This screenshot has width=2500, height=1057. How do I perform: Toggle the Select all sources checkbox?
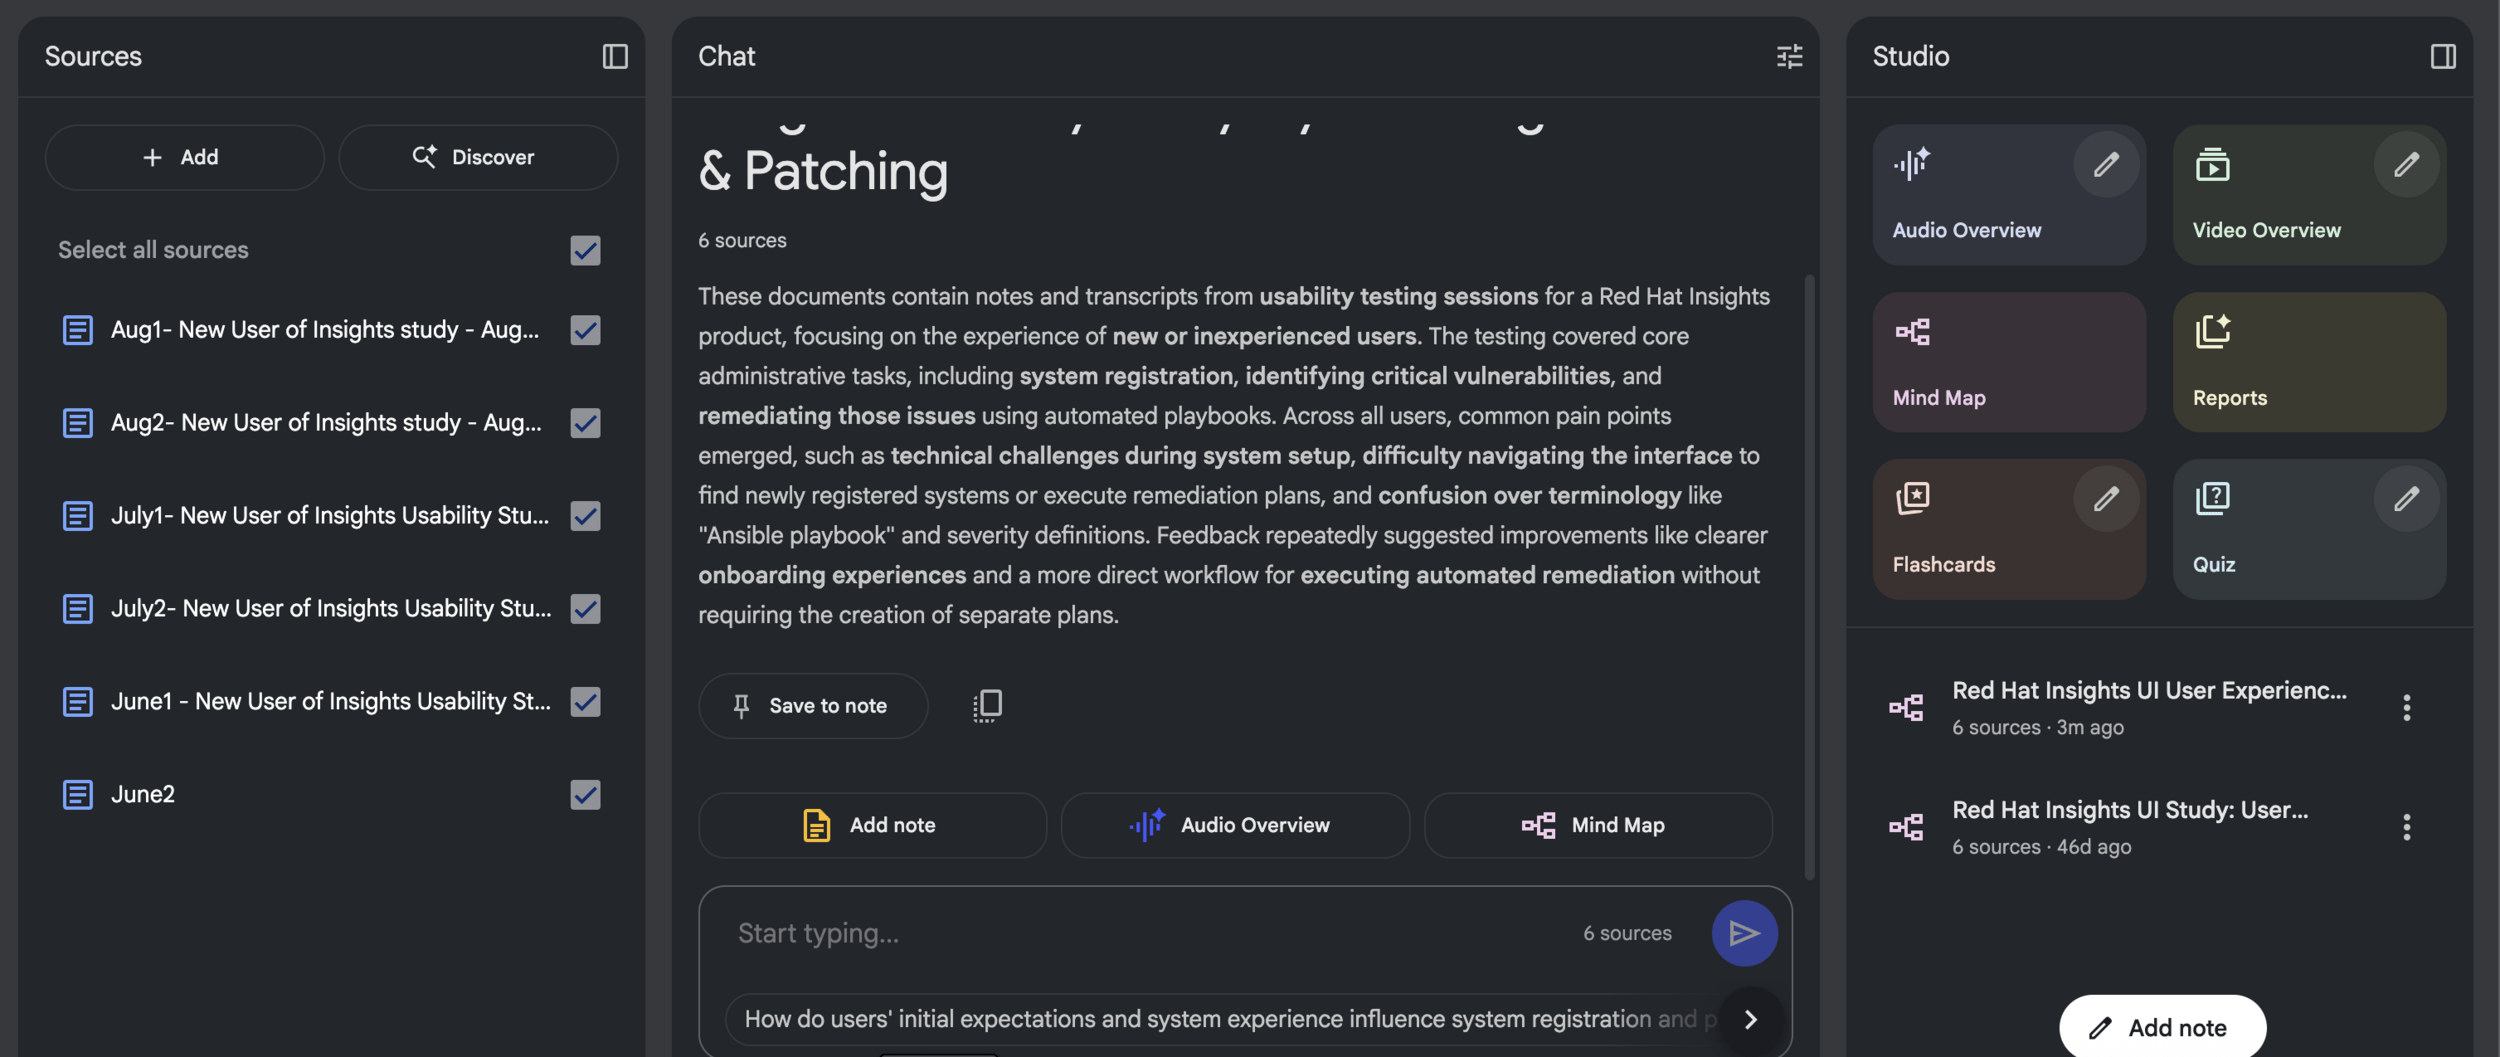[x=585, y=250]
